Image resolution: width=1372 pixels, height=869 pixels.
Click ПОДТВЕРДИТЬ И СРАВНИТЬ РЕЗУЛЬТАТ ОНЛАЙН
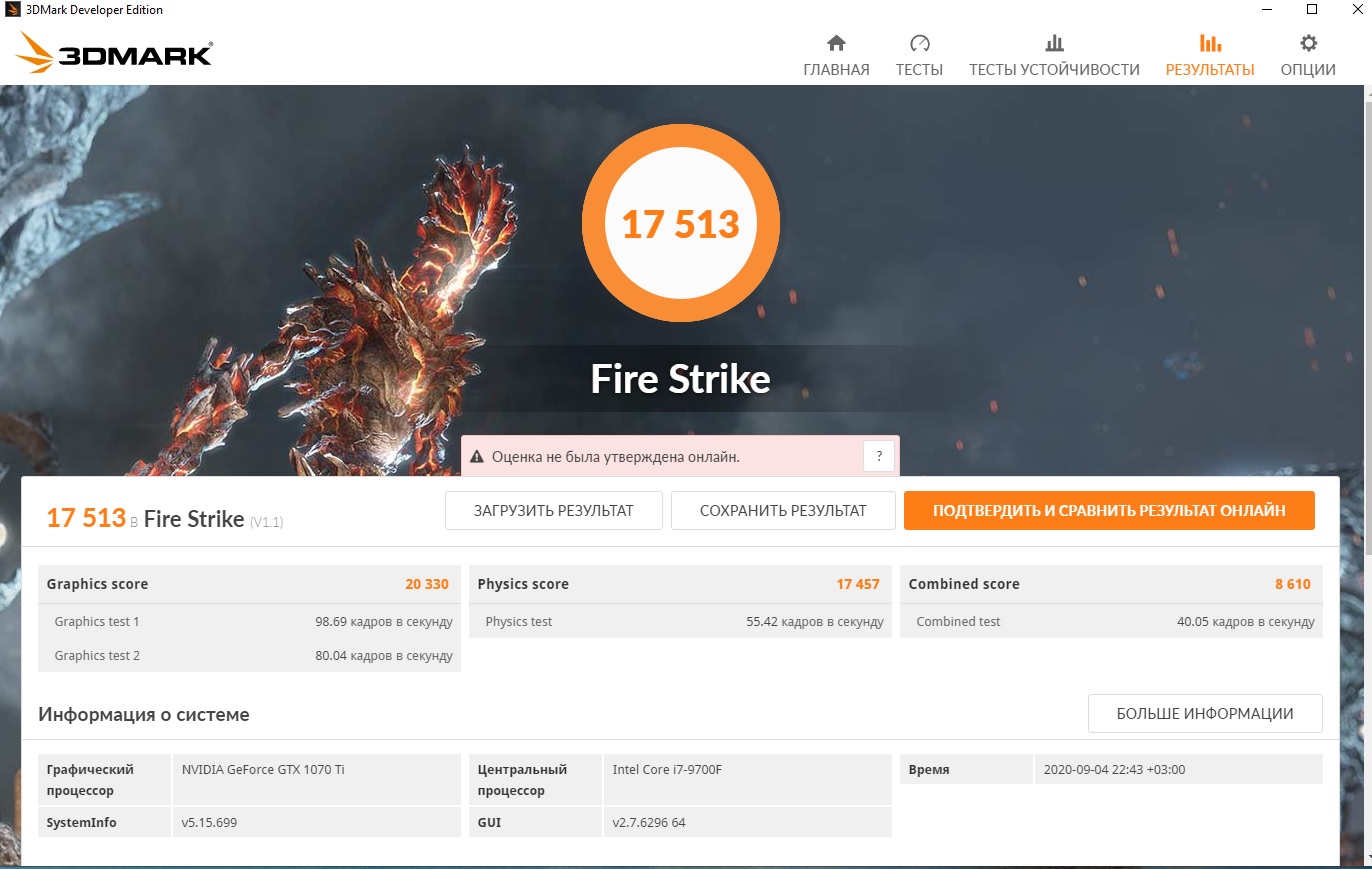pos(1109,510)
